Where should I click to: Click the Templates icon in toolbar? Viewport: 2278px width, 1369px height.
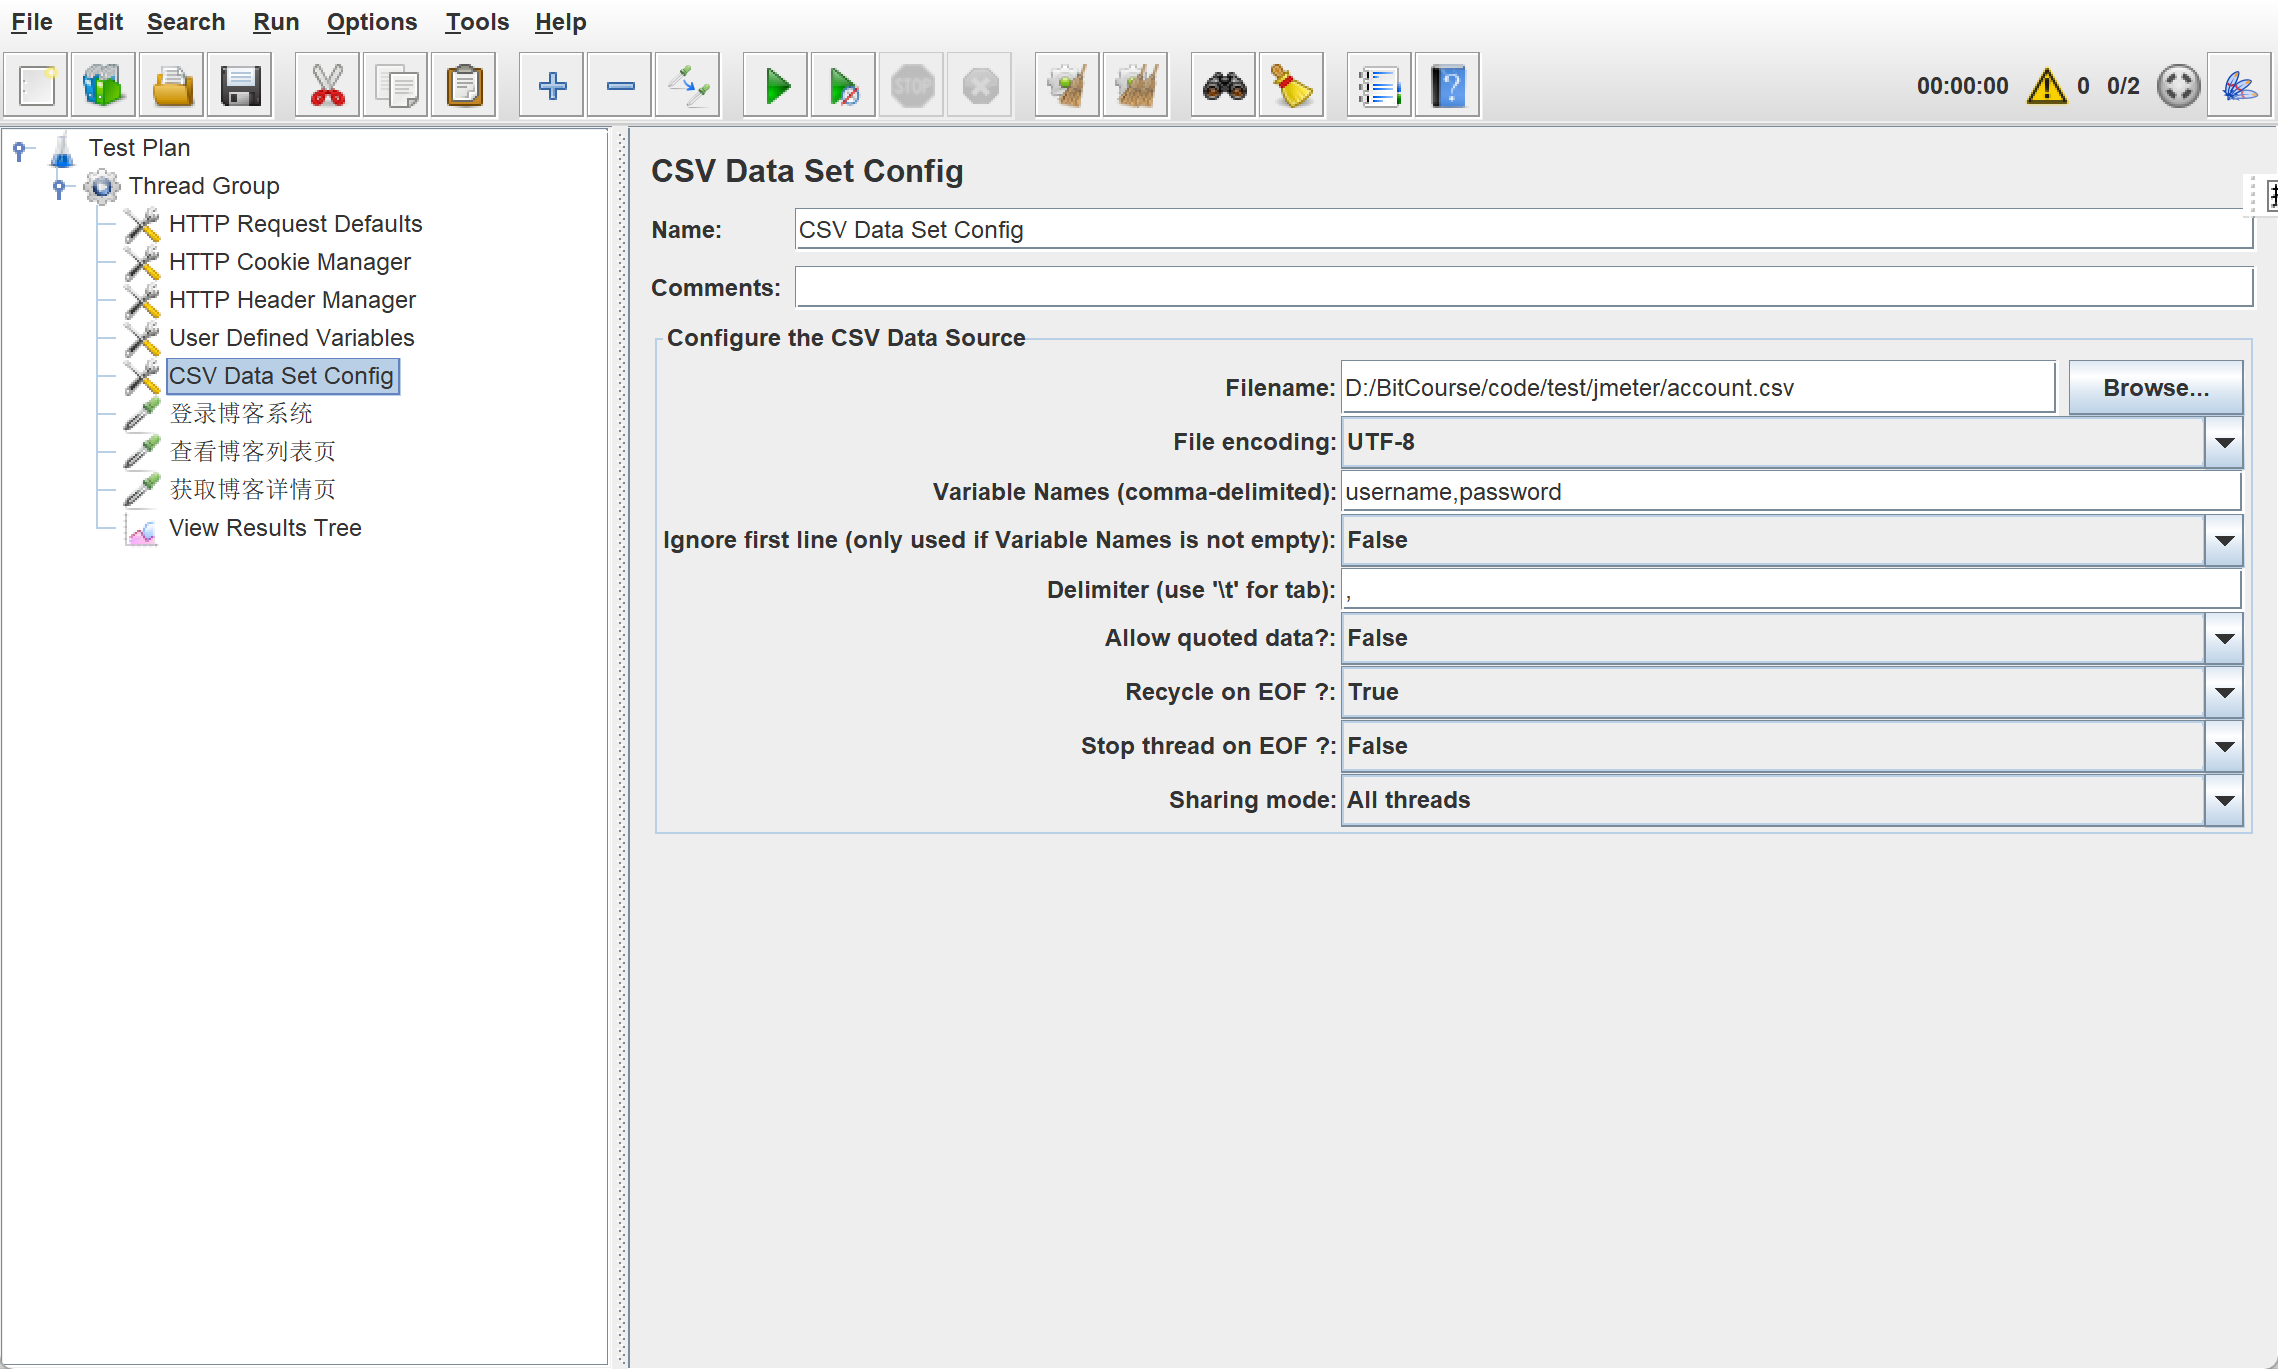pyautogui.click(x=103, y=86)
